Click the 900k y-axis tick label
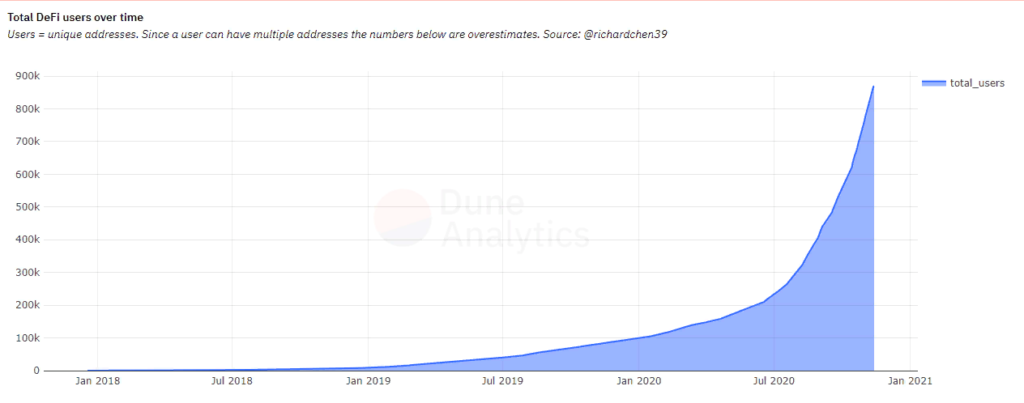This screenshot has width=1024, height=403. [x=26, y=76]
